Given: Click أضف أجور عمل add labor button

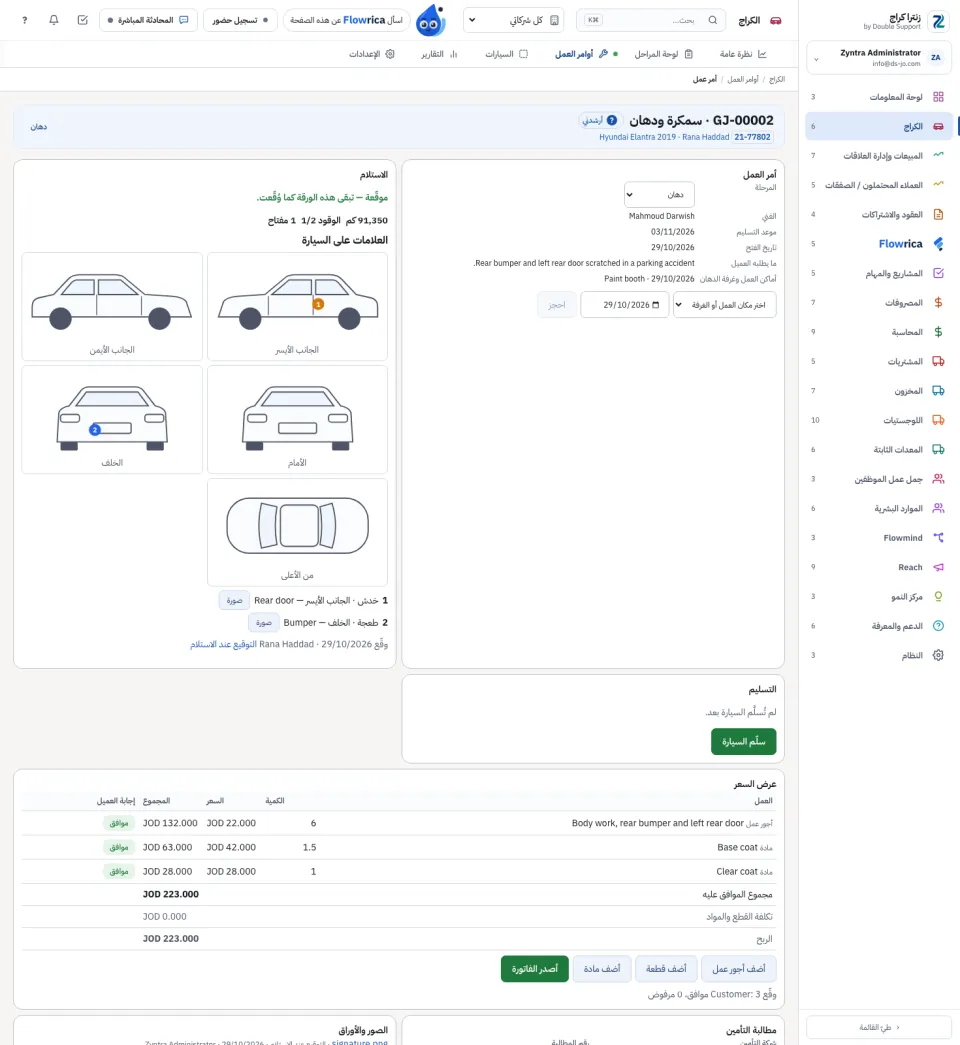Looking at the screenshot, I should click(x=739, y=968).
